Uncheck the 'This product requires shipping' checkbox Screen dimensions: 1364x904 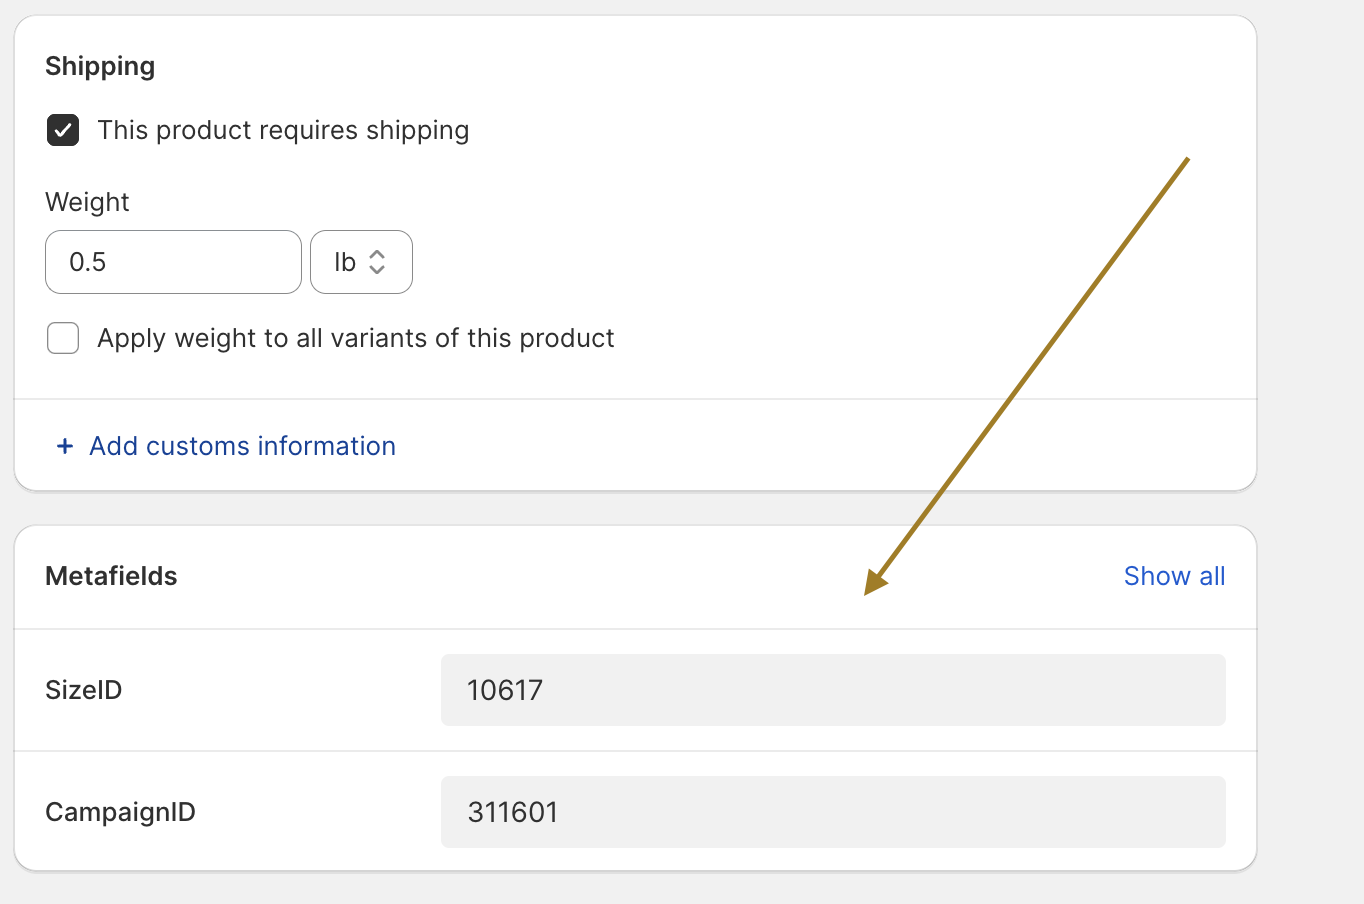pyautogui.click(x=63, y=130)
